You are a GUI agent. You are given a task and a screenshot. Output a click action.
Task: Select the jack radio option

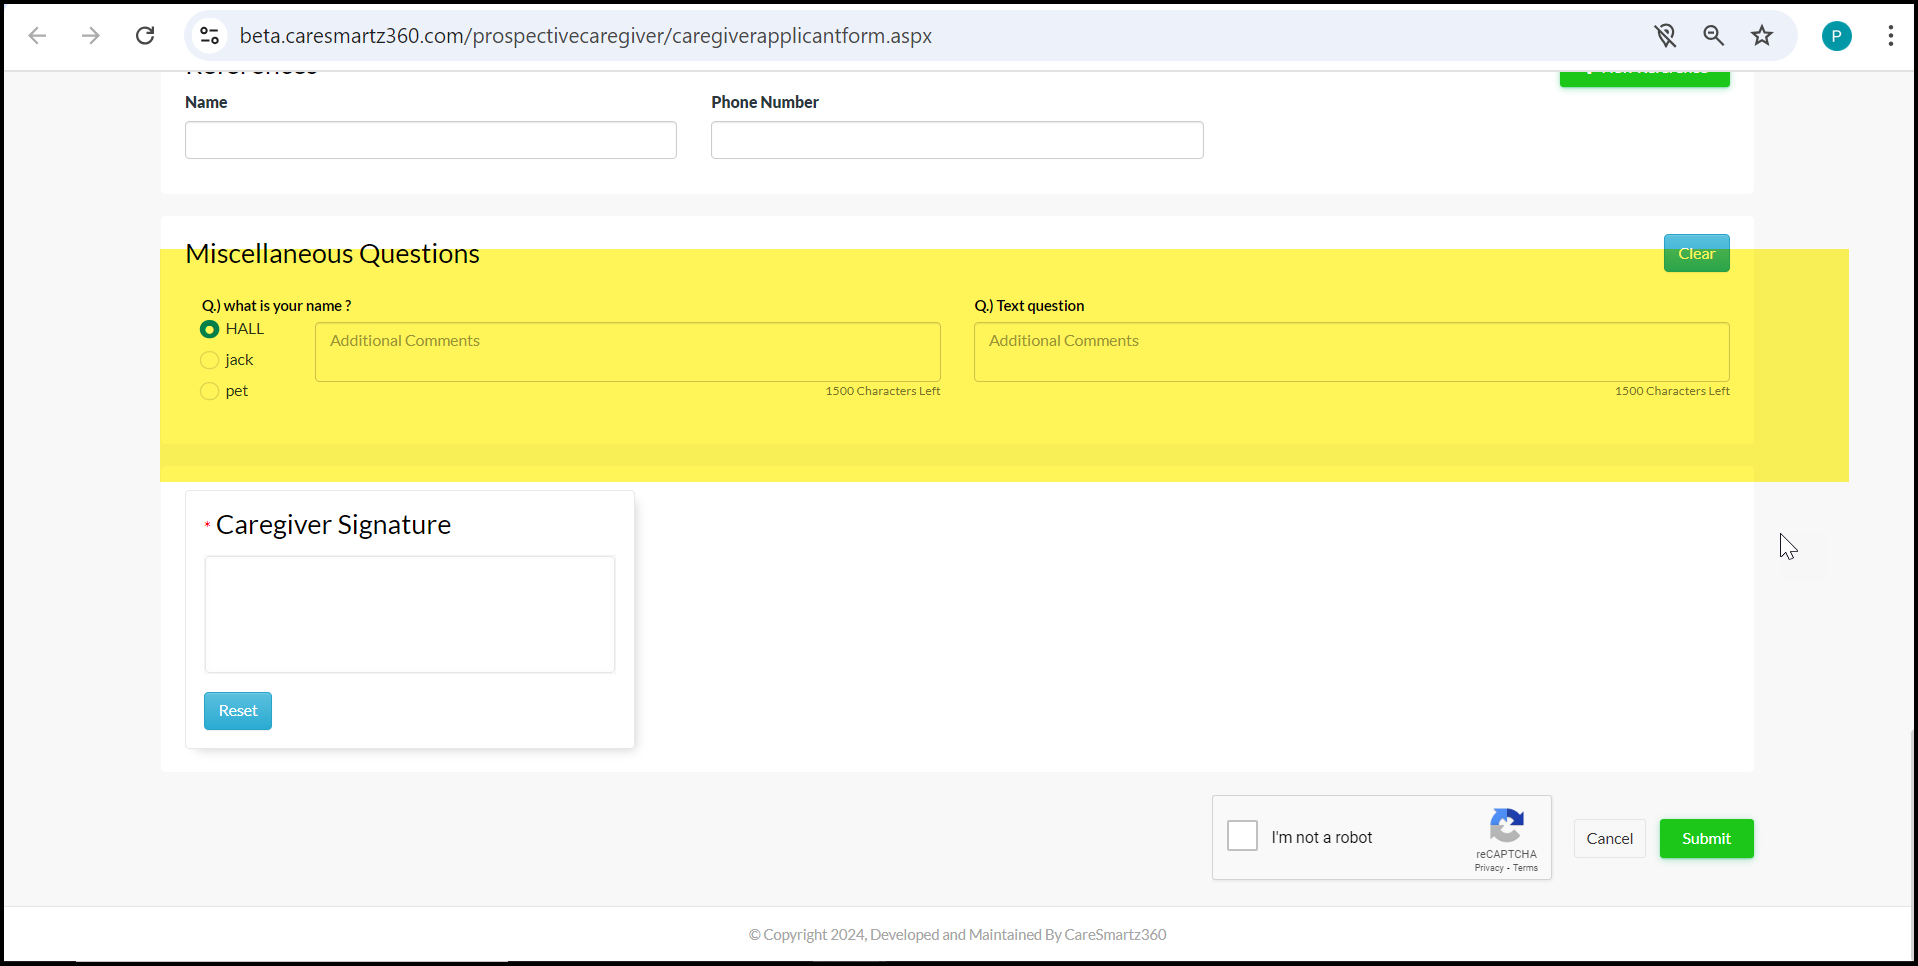(x=210, y=360)
